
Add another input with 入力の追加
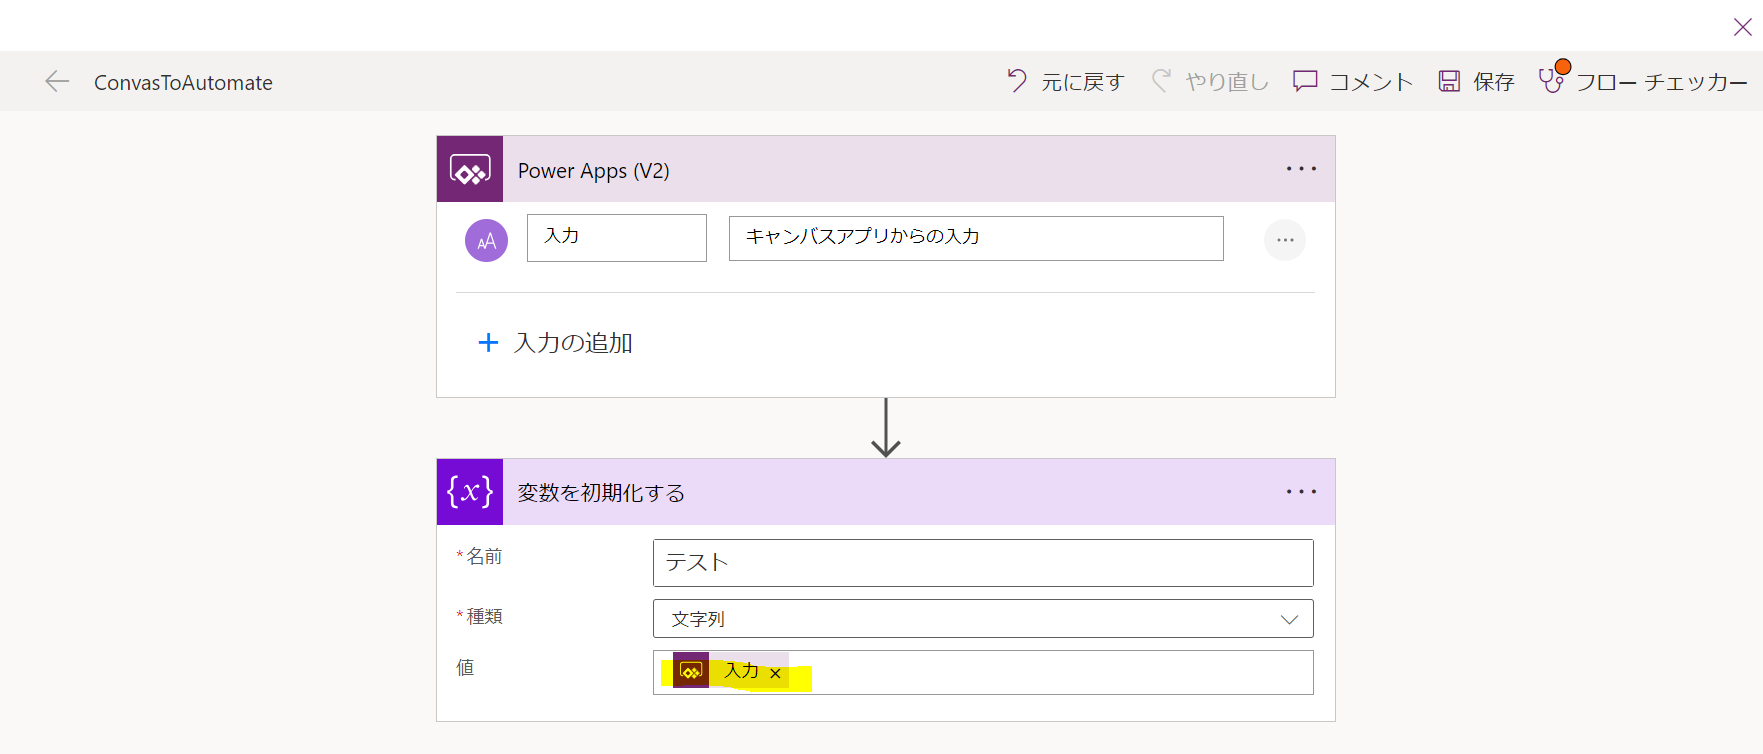(555, 343)
